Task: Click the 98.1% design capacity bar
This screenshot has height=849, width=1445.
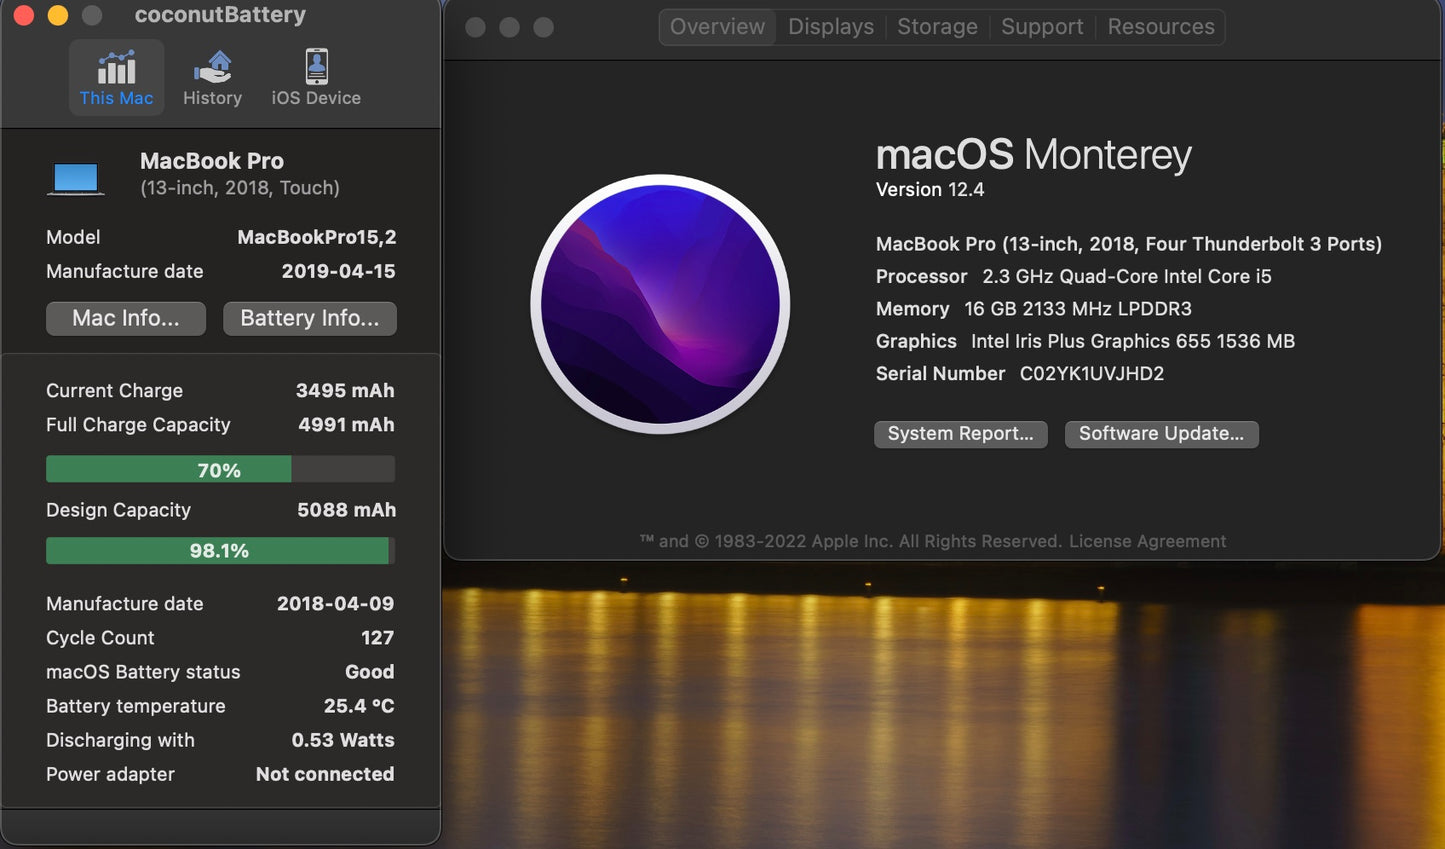Action: click(217, 550)
